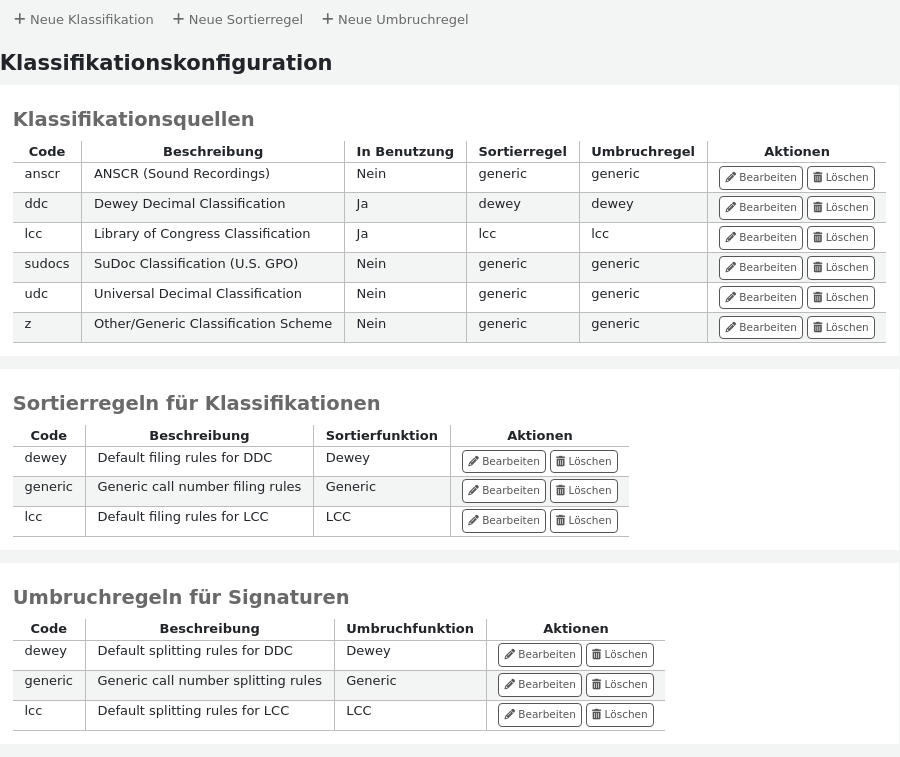Click the pencil icon for the dewey sorting rule
The width and height of the screenshot is (900, 757).
474,461
